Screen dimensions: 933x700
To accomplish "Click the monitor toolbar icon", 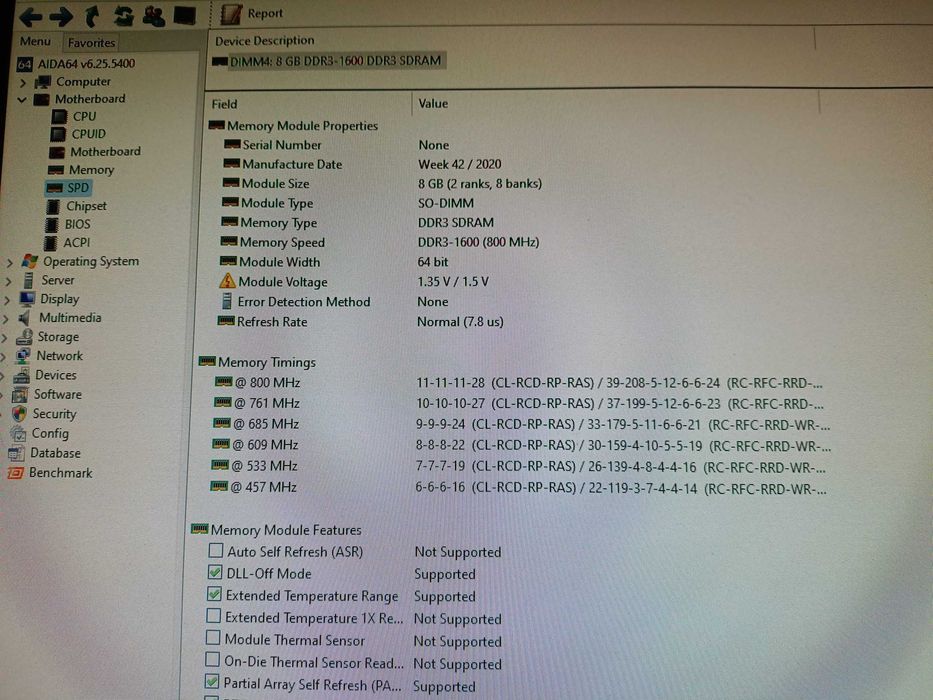I will coord(184,15).
